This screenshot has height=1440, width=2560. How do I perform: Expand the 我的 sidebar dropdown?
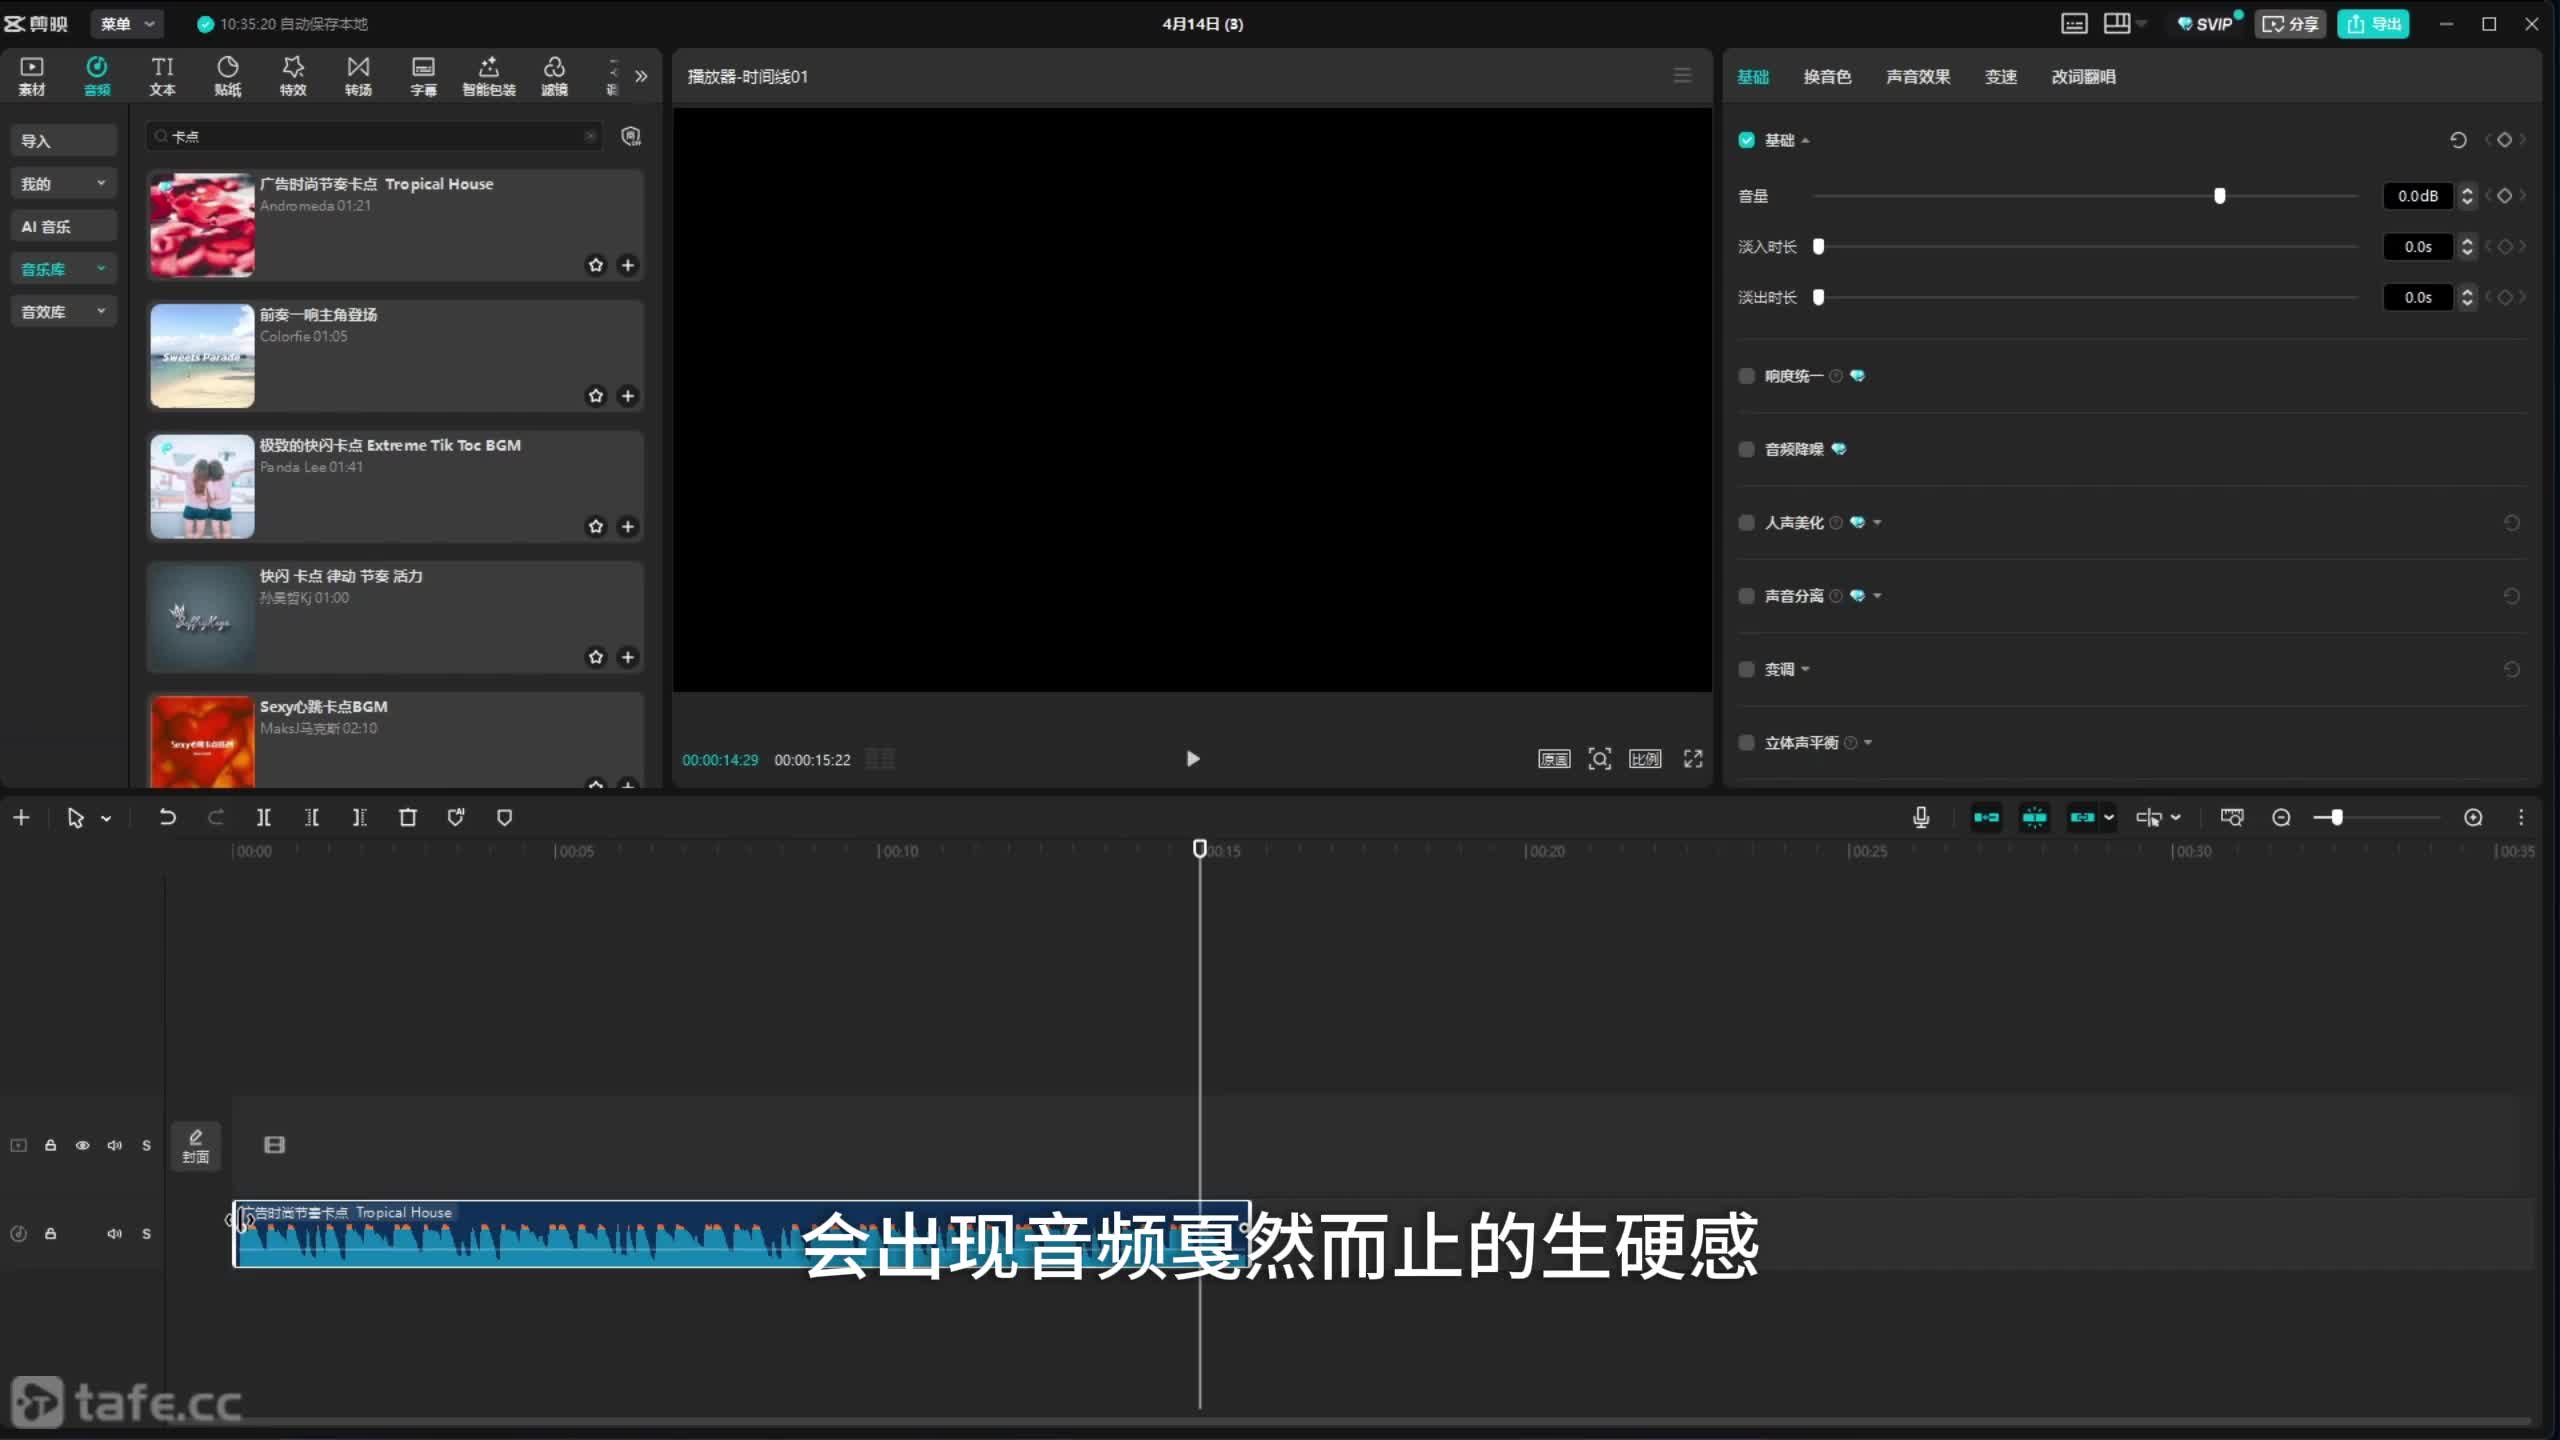tap(101, 183)
